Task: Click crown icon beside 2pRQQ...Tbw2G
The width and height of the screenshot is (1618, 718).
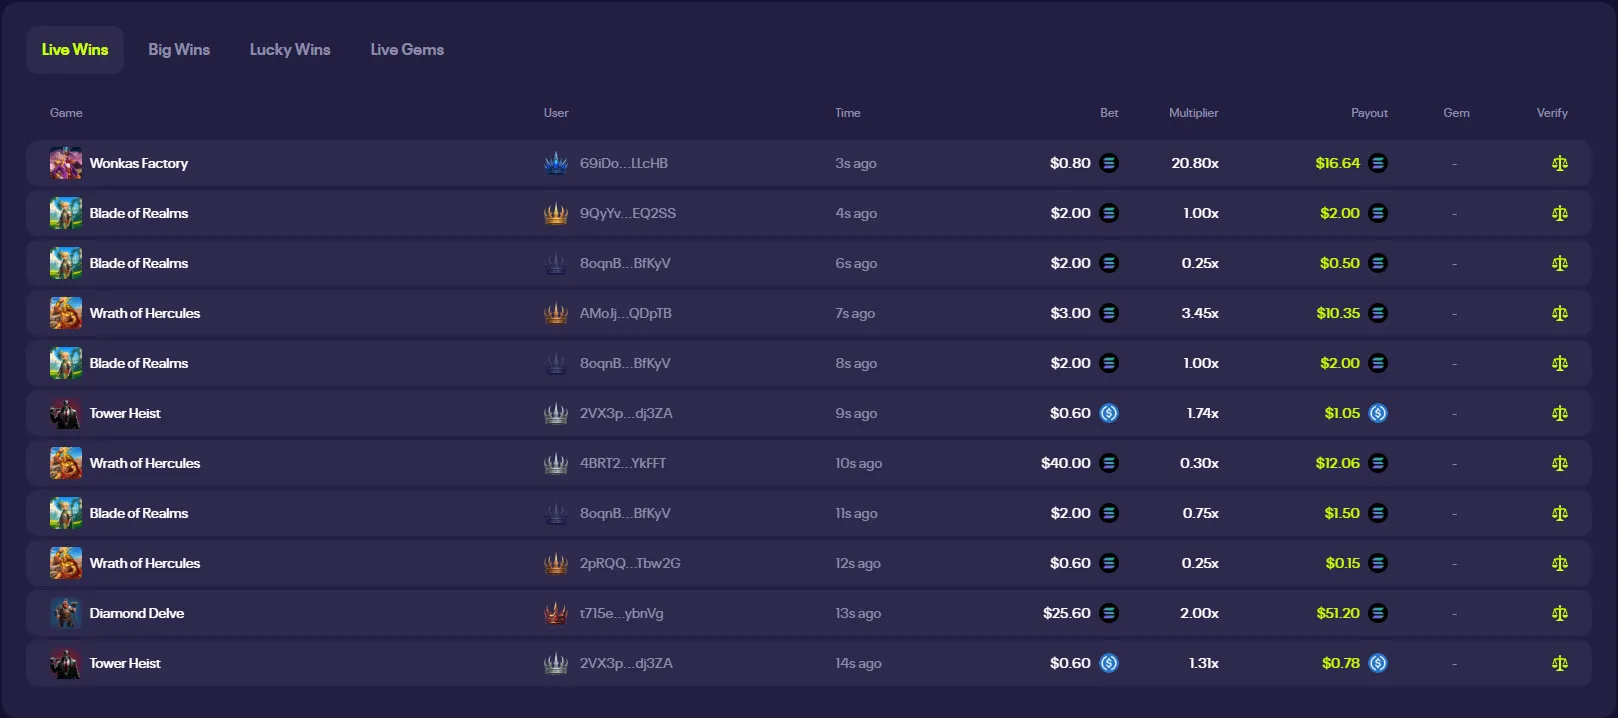Action: (556, 563)
